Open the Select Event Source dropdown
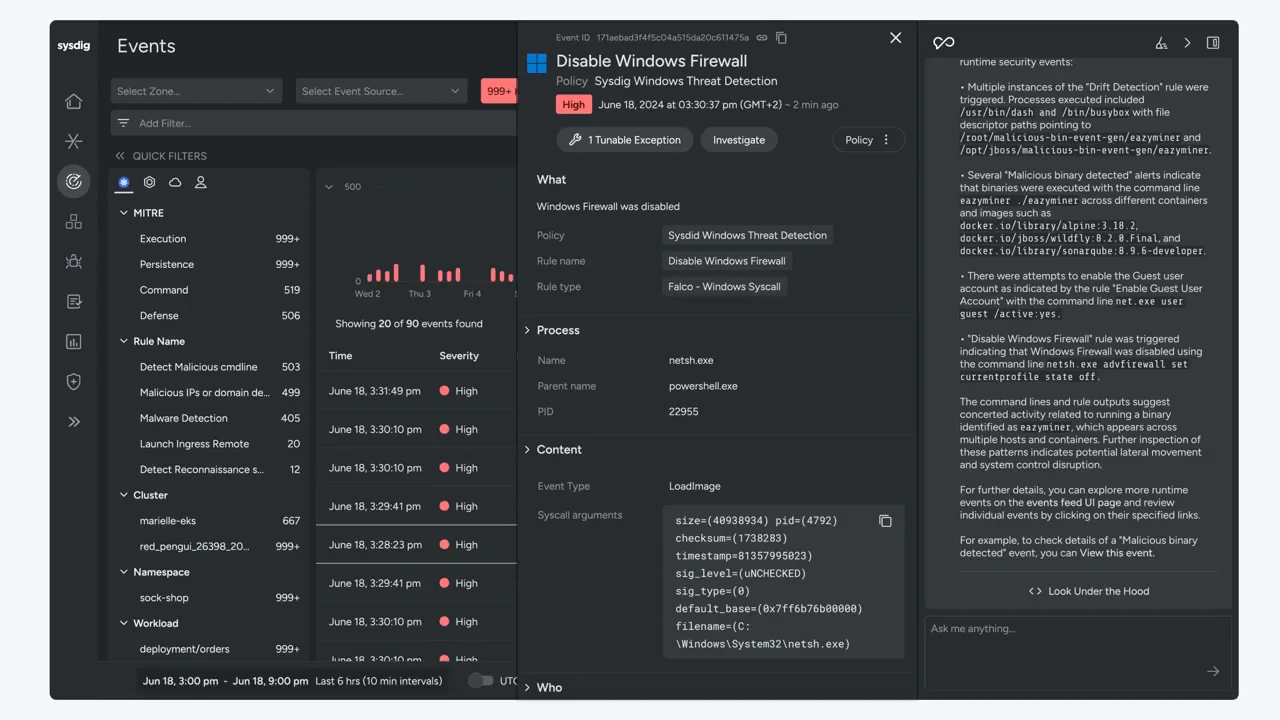Viewport: 1280px width, 720px height. (381, 91)
